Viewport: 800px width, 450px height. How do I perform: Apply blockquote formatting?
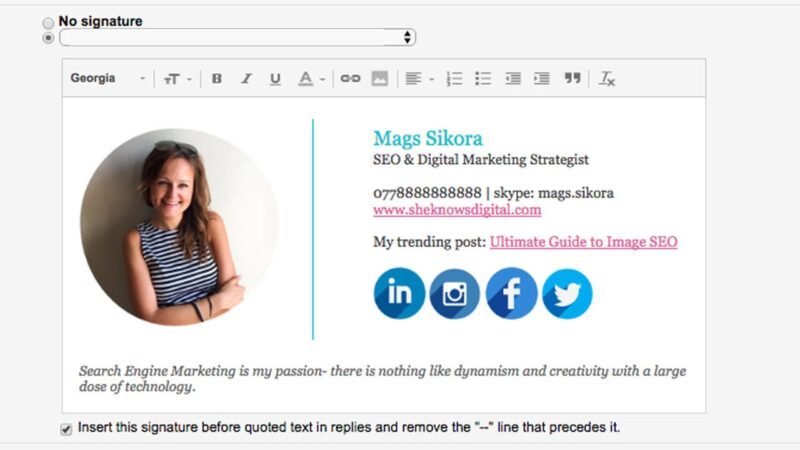coord(572,78)
